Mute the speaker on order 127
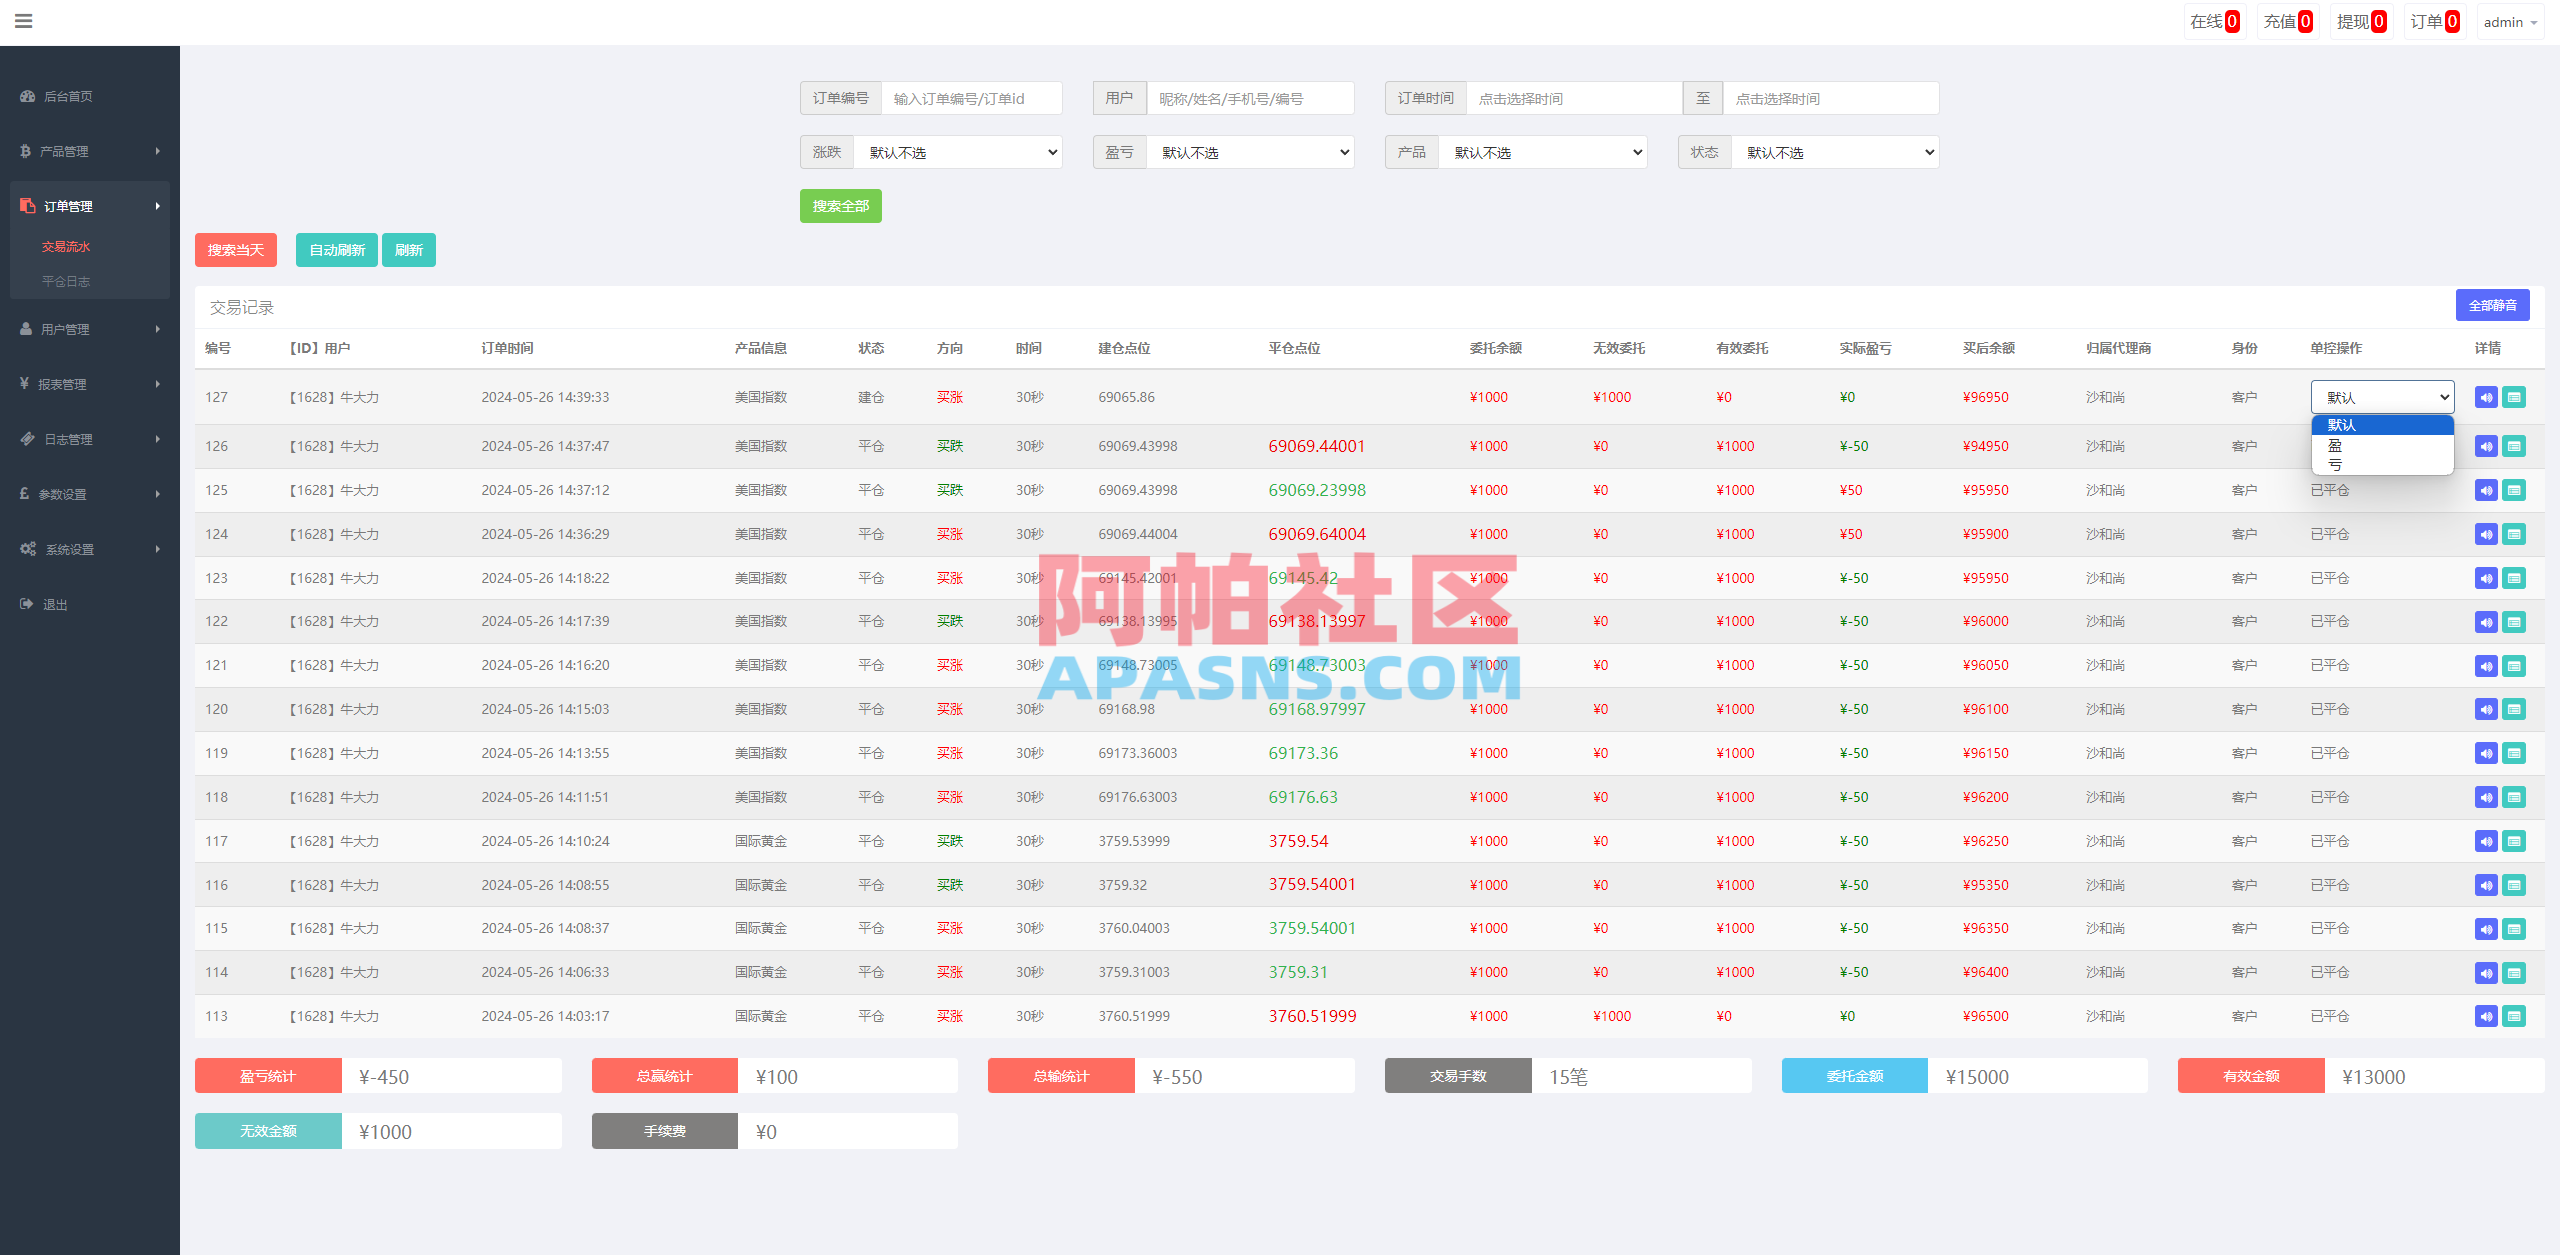This screenshot has height=1255, width=2560. [2486, 397]
